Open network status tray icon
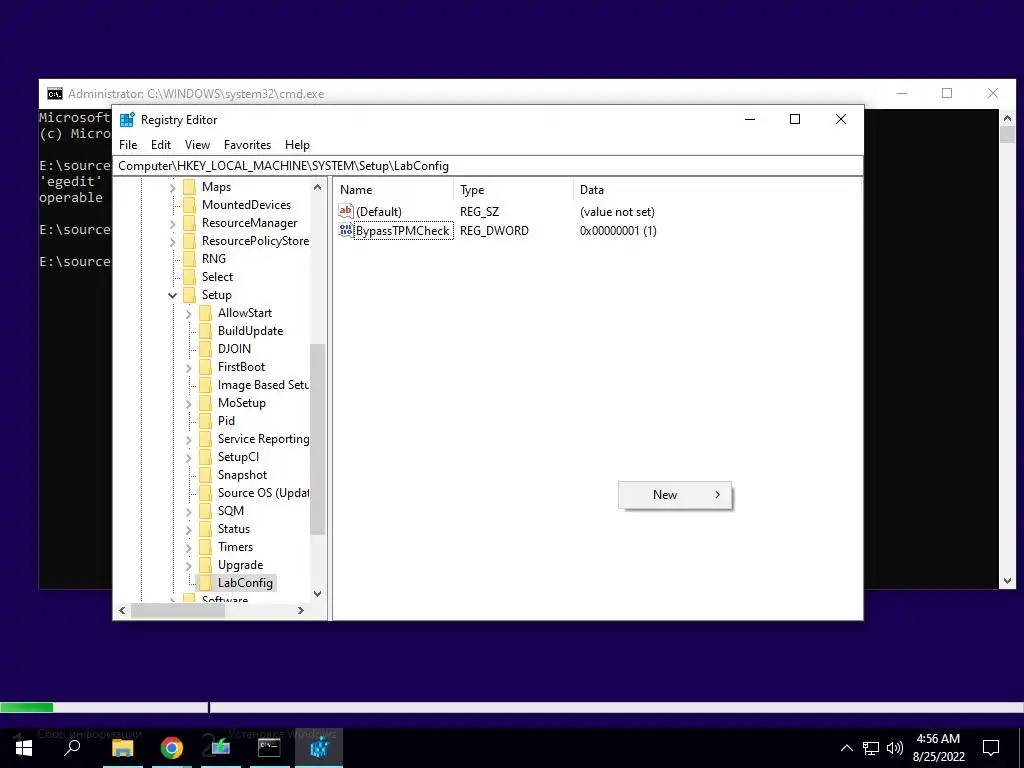The image size is (1024, 768). 871,748
